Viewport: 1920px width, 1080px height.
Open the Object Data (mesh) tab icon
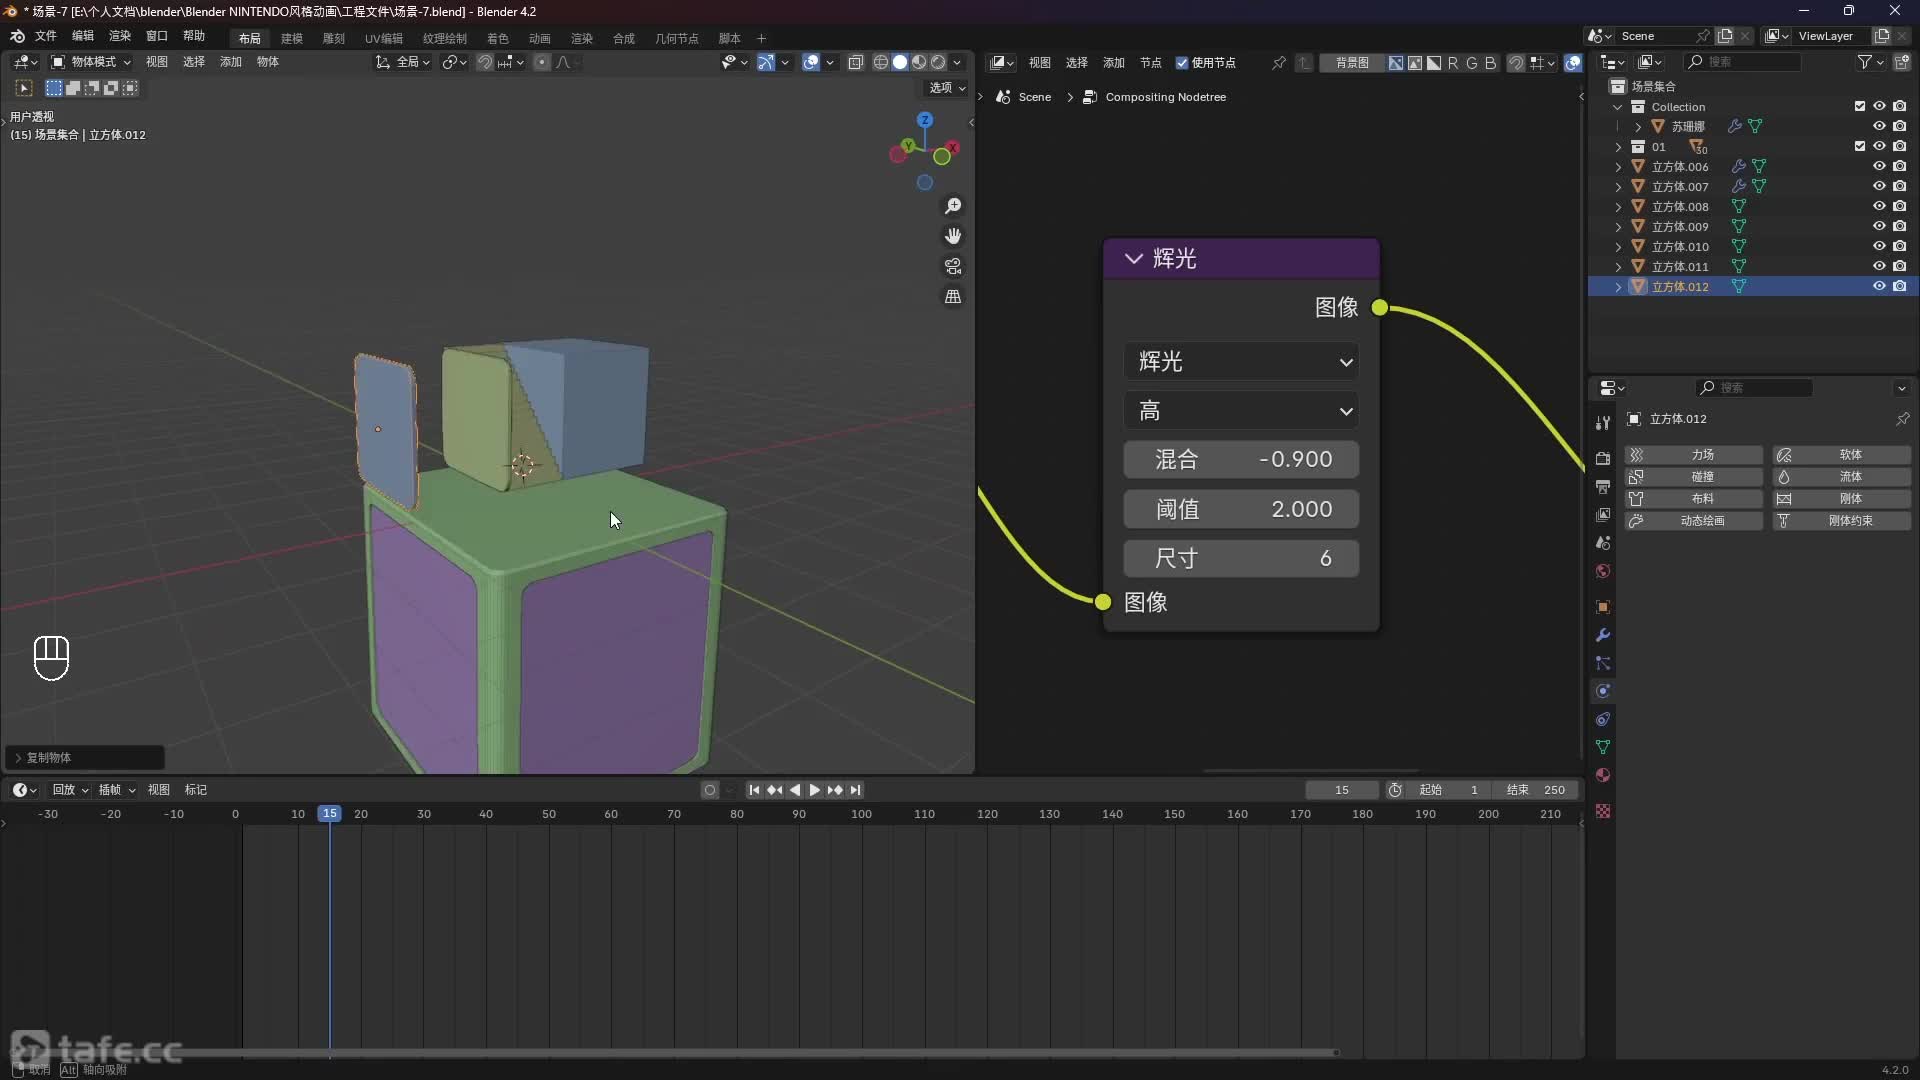coord(1603,747)
